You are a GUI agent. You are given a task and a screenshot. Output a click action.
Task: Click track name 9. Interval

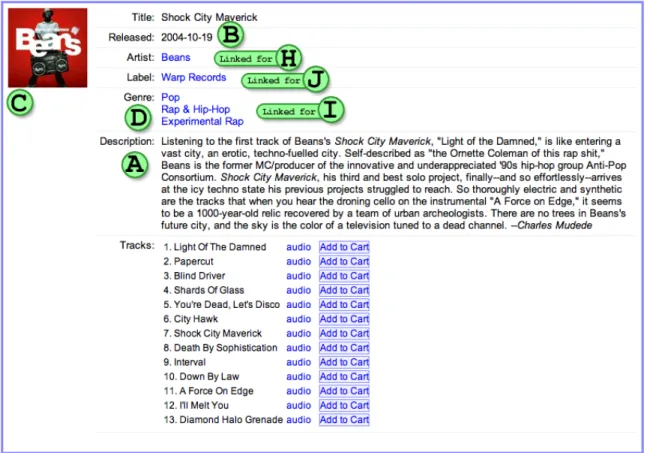click(184, 362)
